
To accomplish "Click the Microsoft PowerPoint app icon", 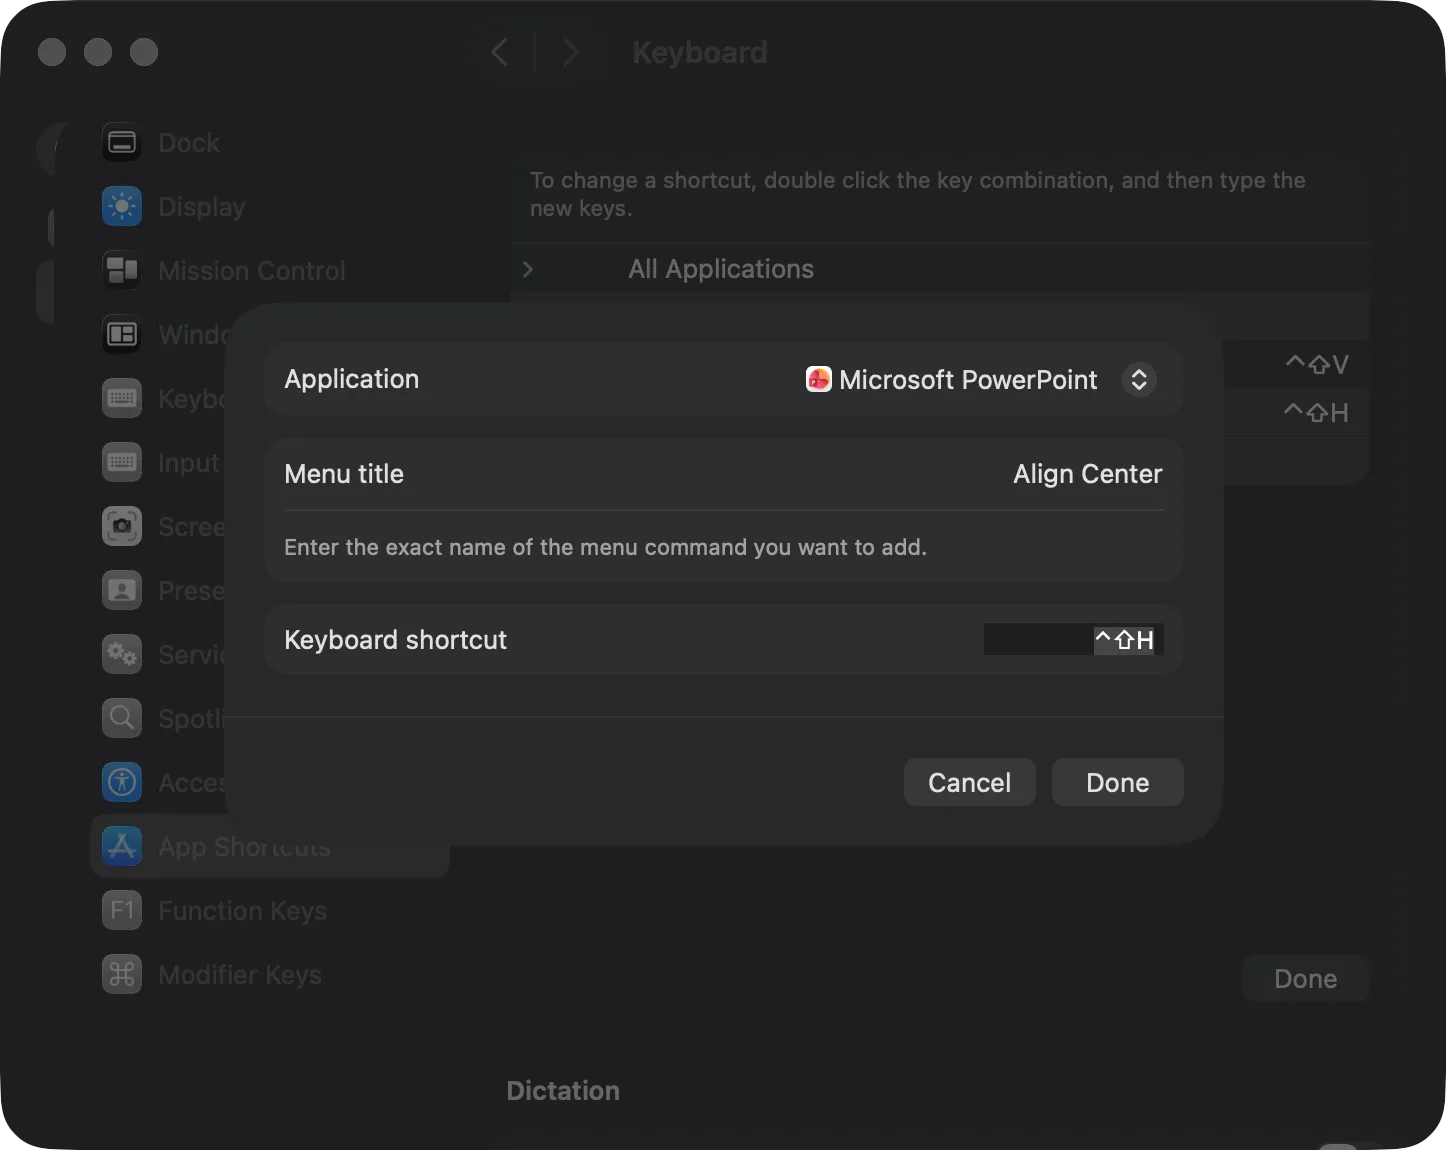I will tap(818, 380).
